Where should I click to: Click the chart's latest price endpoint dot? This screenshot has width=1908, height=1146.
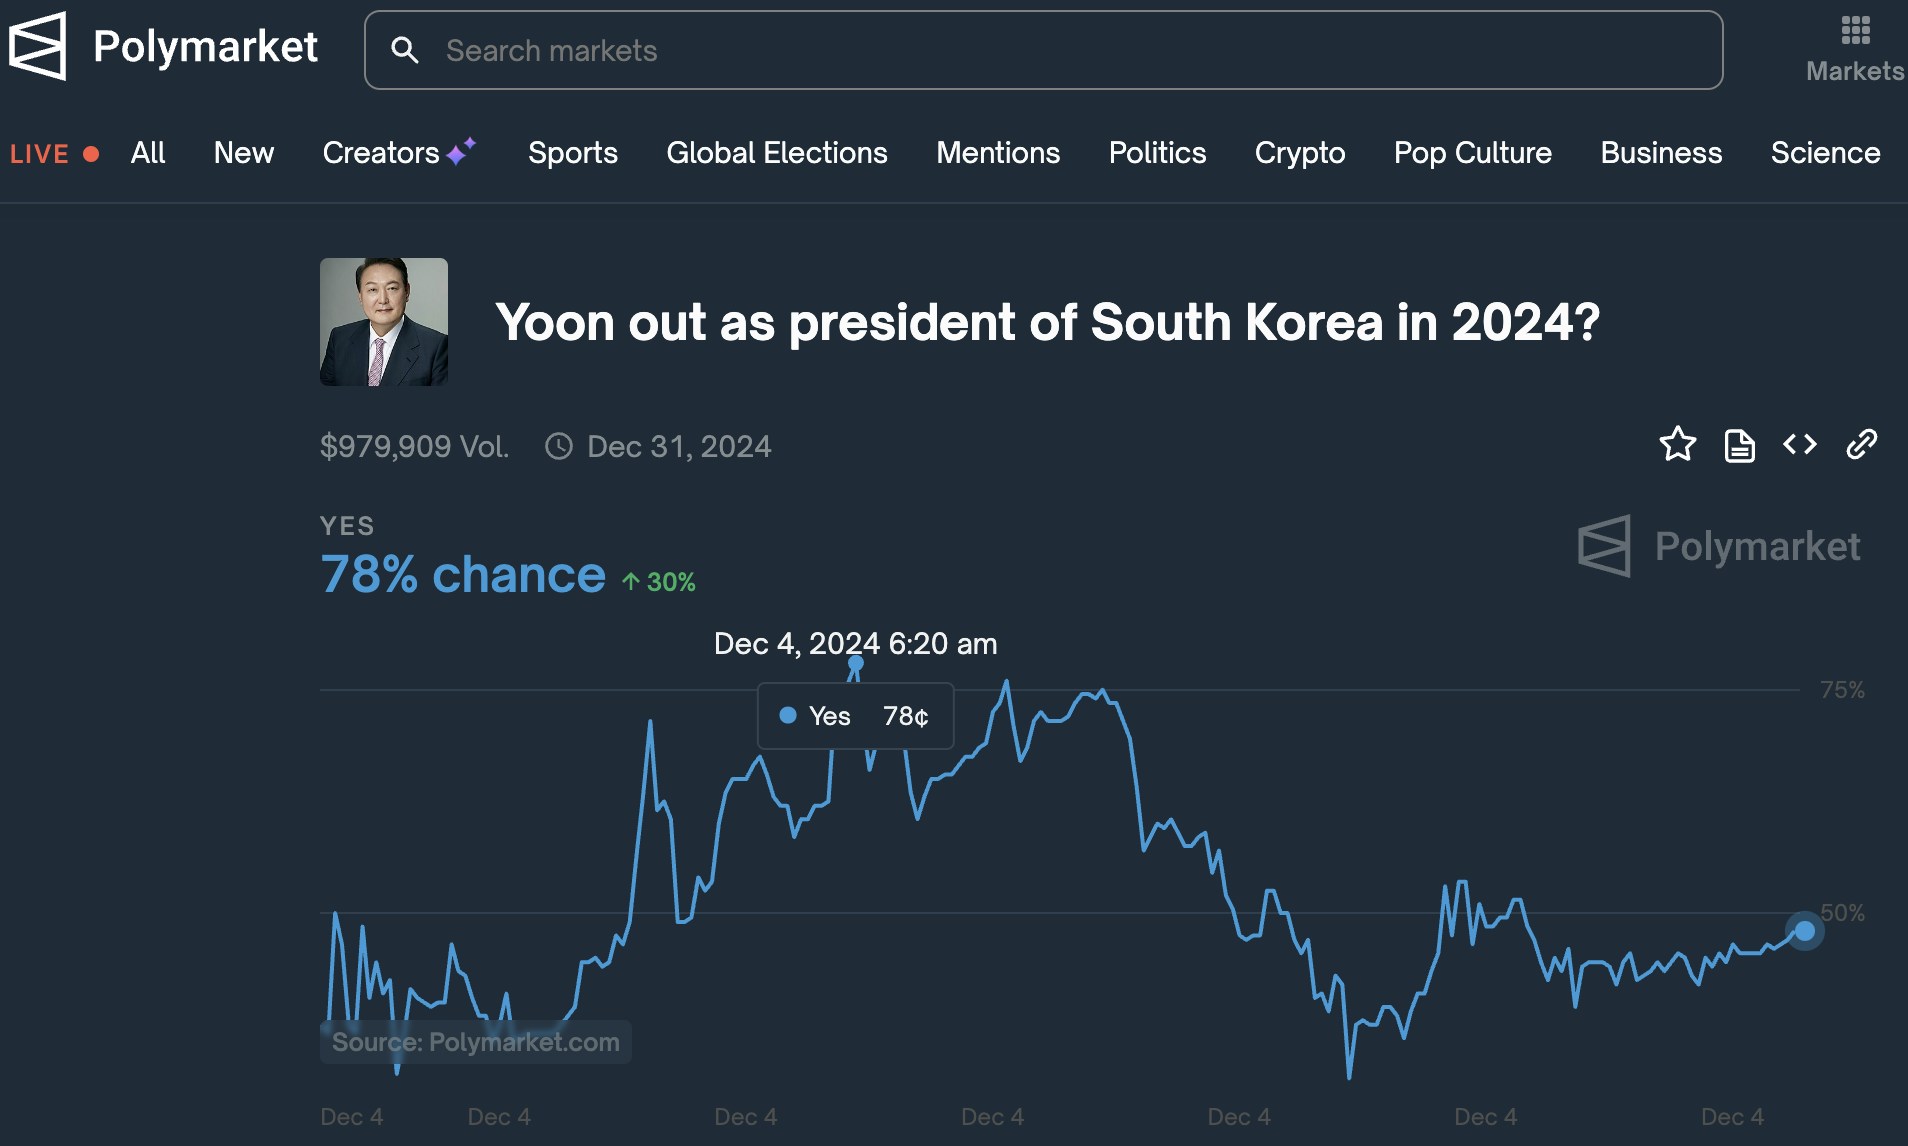[x=1804, y=931]
